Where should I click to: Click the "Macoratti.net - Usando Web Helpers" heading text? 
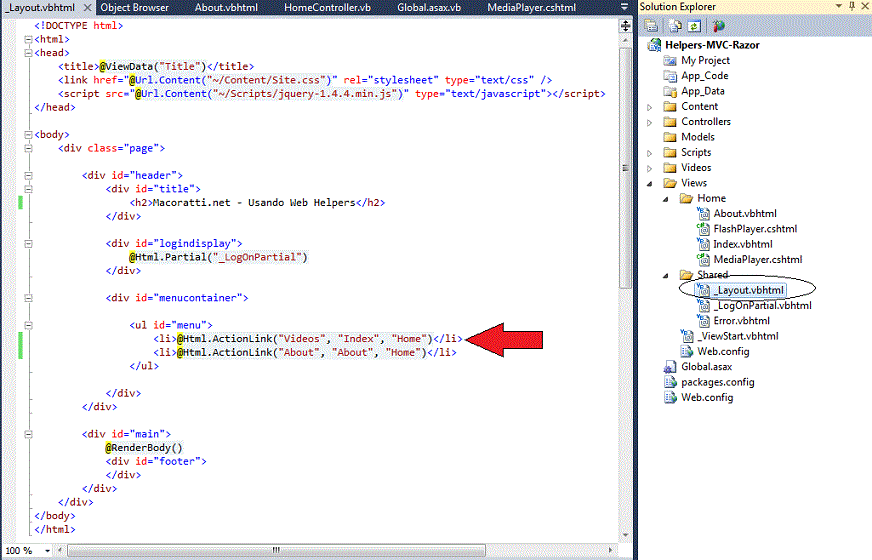coord(254,202)
